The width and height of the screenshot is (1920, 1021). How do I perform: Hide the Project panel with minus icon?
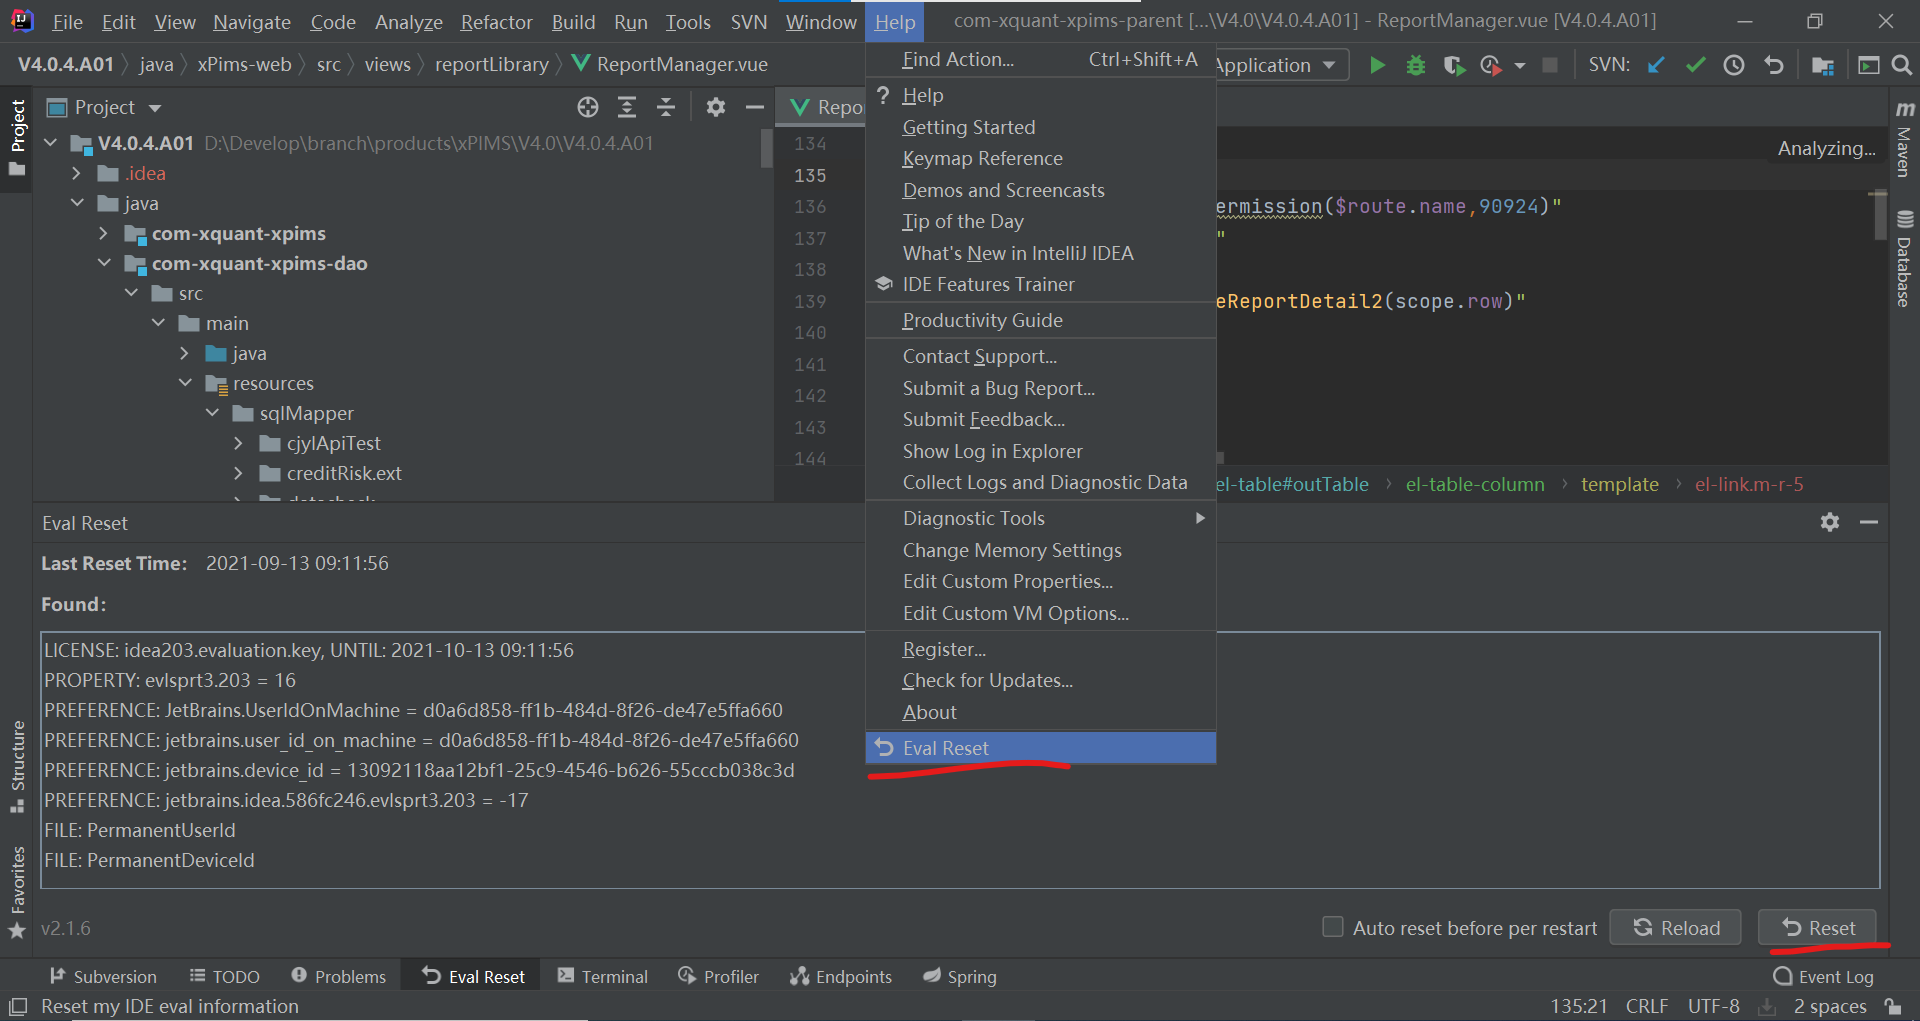coord(755,107)
